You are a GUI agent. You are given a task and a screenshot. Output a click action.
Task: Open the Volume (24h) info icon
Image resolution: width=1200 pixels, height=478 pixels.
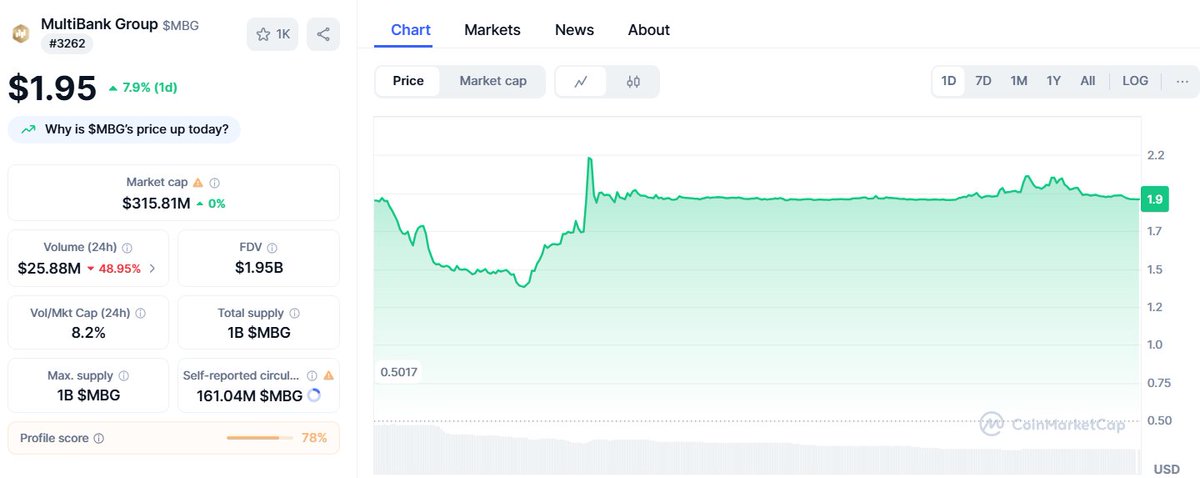pos(127,247)
